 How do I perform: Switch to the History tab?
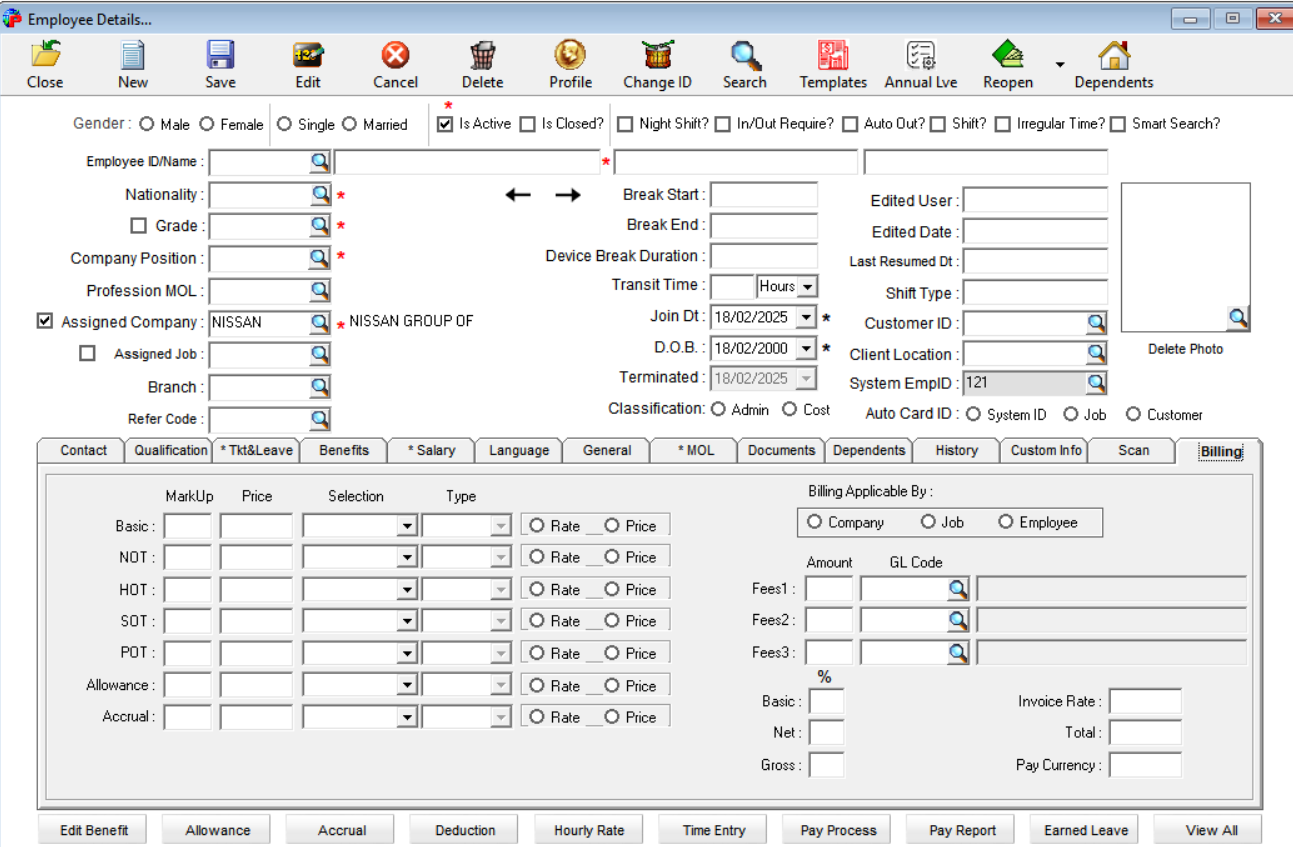pyautogui.click(x=956, y=451)
